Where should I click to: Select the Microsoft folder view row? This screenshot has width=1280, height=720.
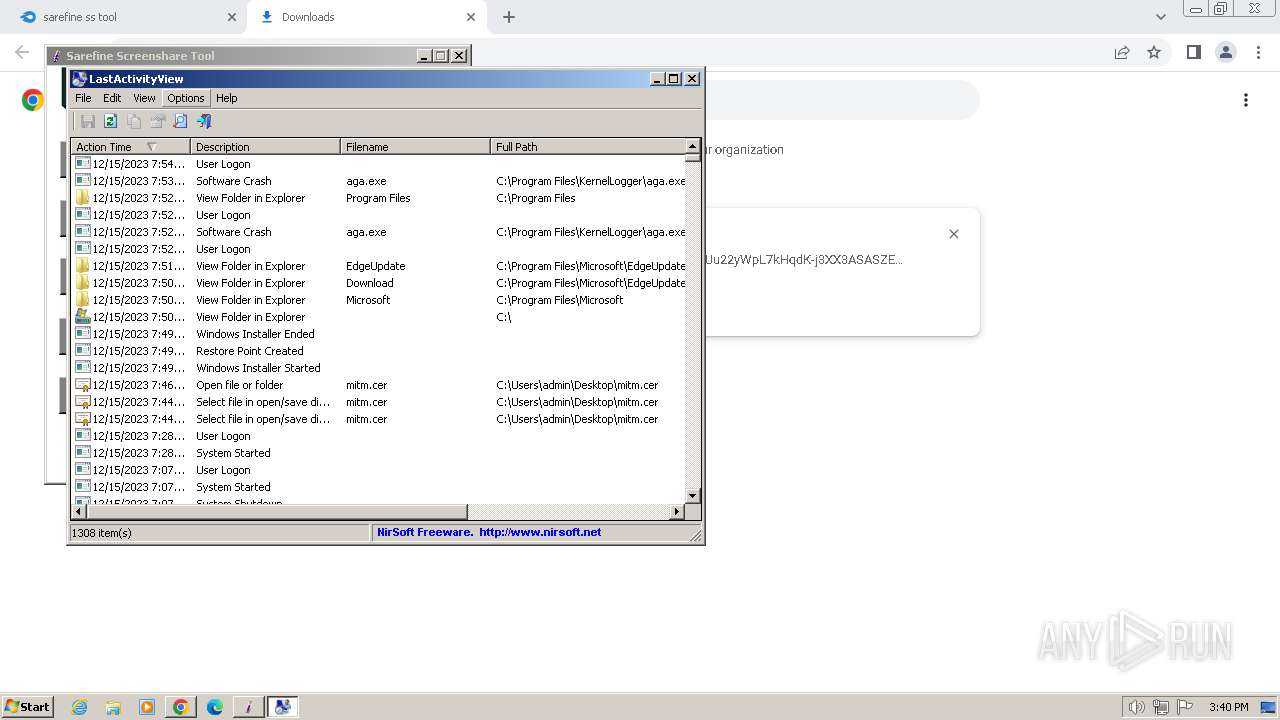(x=379, y=300)
